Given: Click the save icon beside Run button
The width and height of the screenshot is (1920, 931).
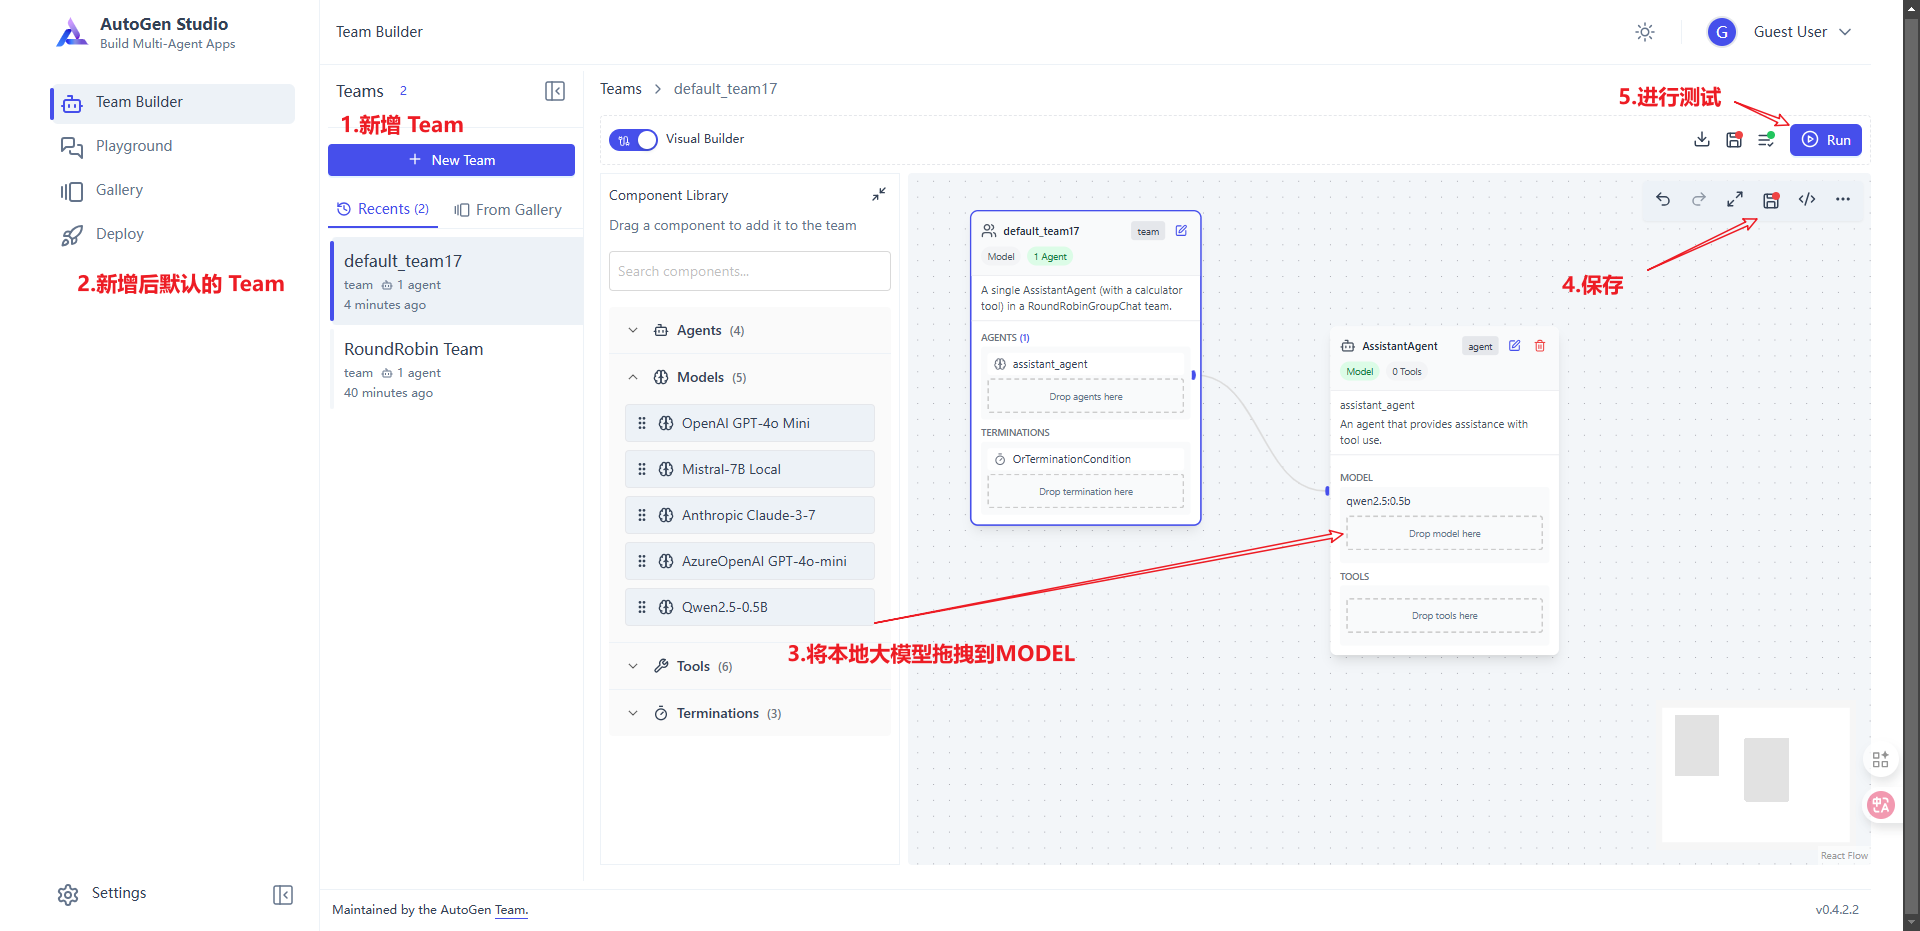Looking at the screenshot, I should (x=1735, y=140).
